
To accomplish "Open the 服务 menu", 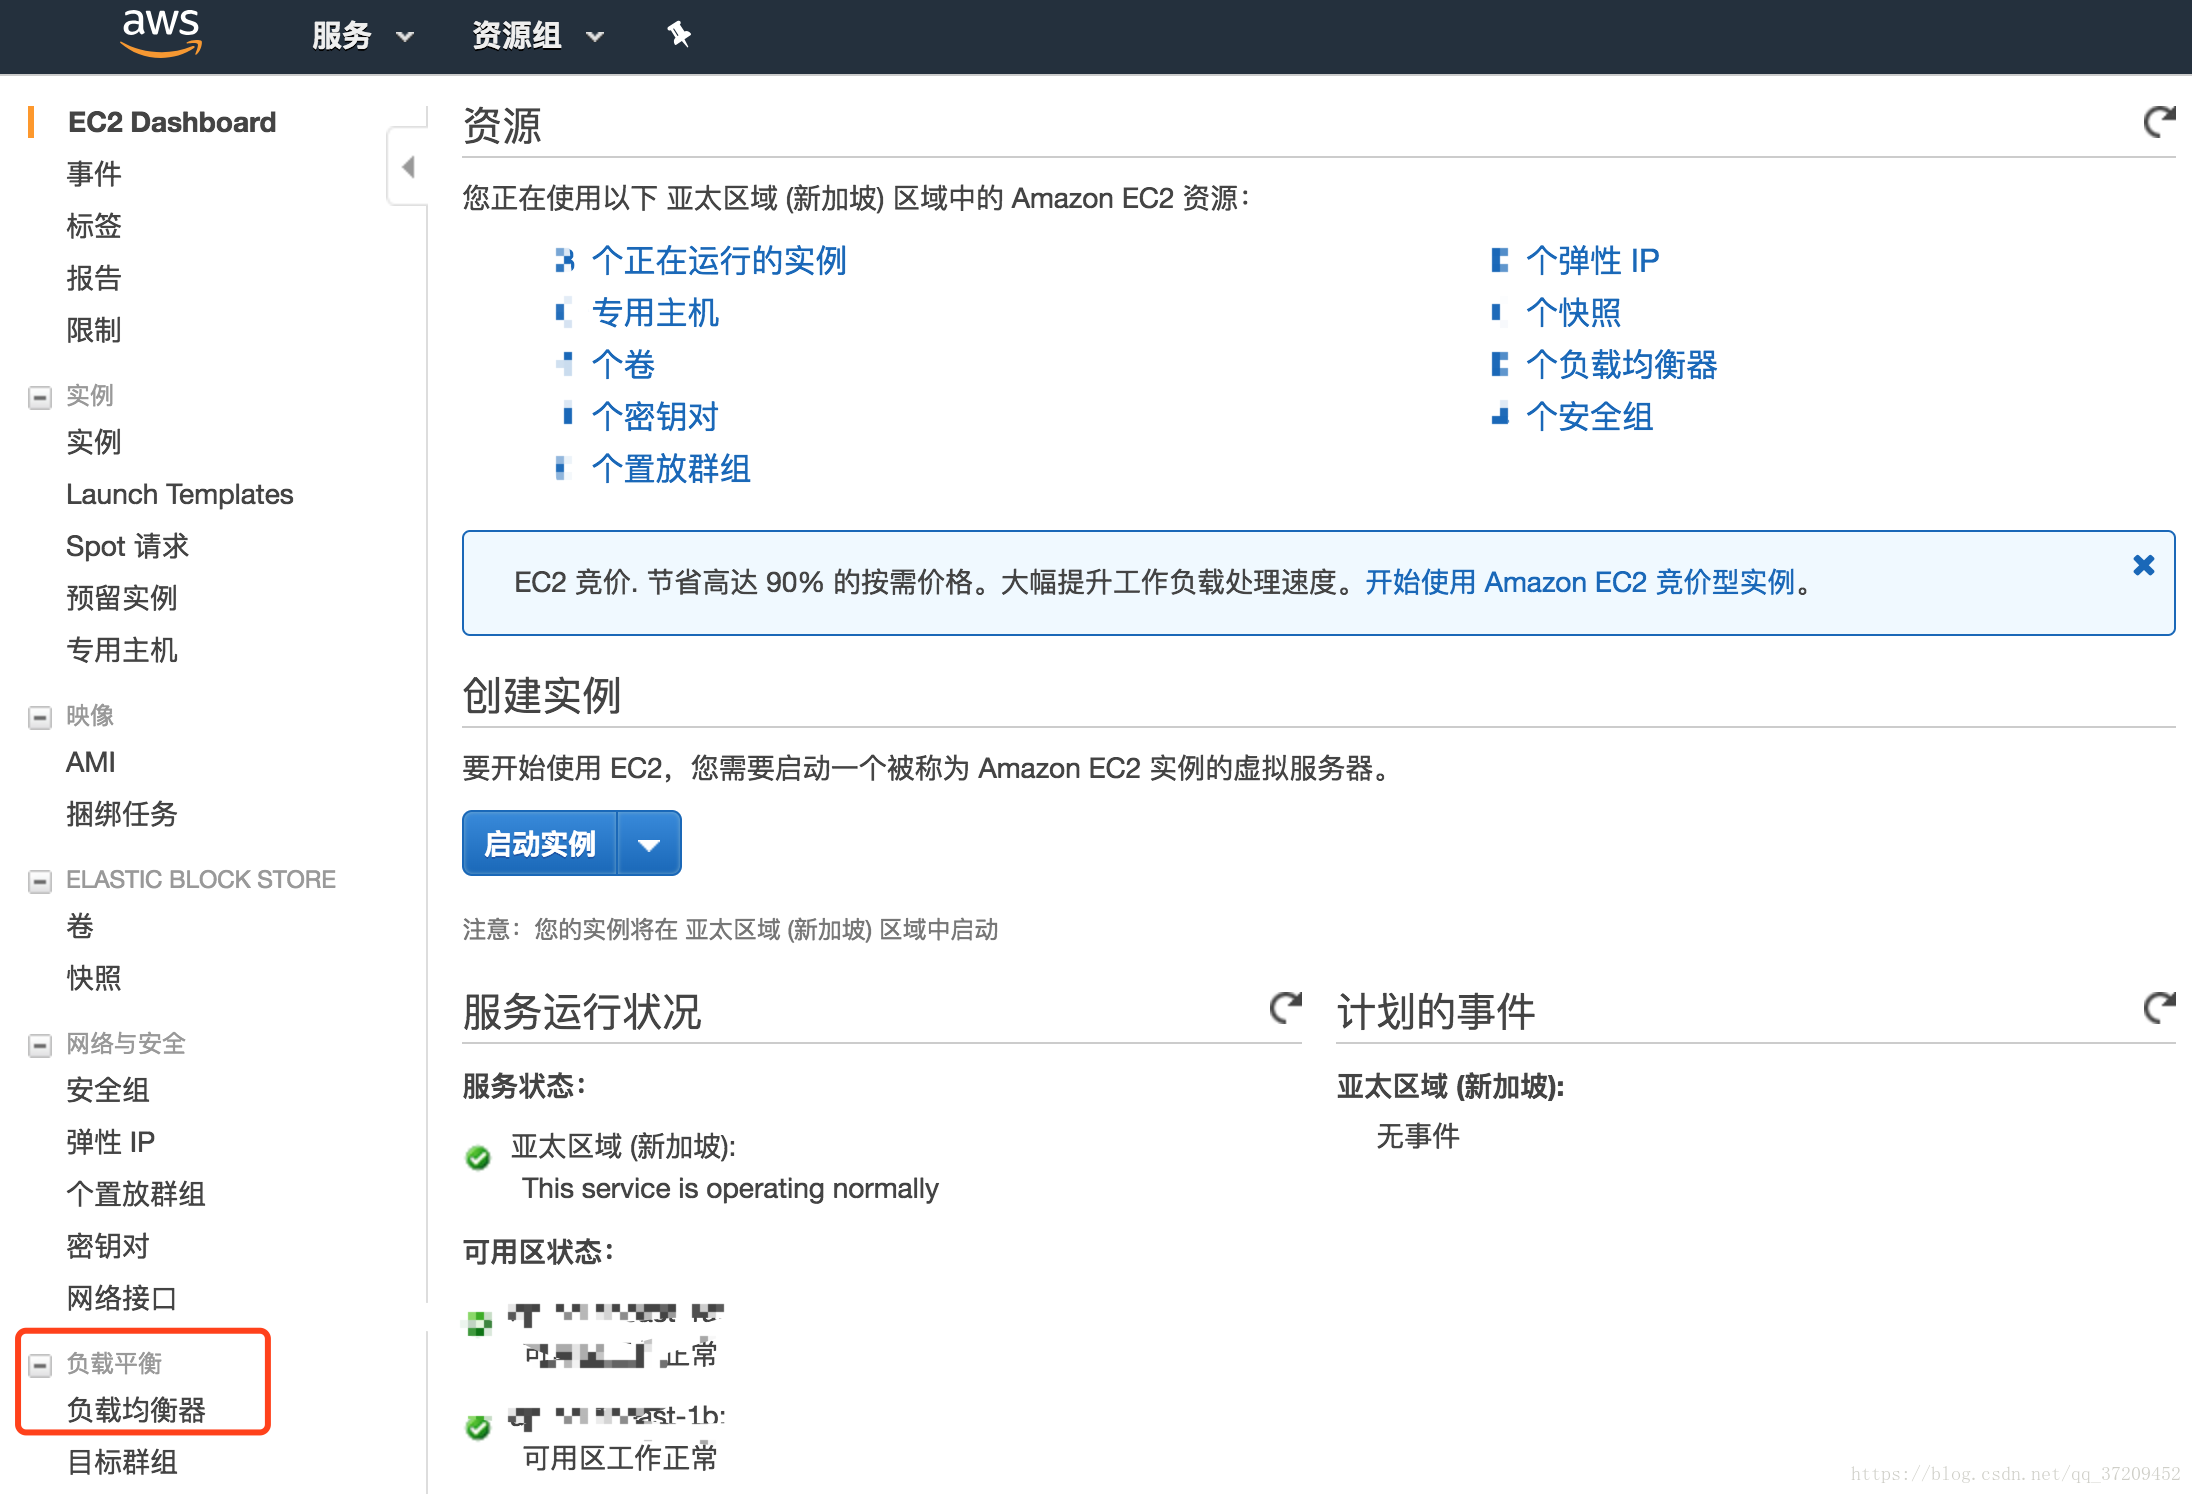I will click(362, 36).
